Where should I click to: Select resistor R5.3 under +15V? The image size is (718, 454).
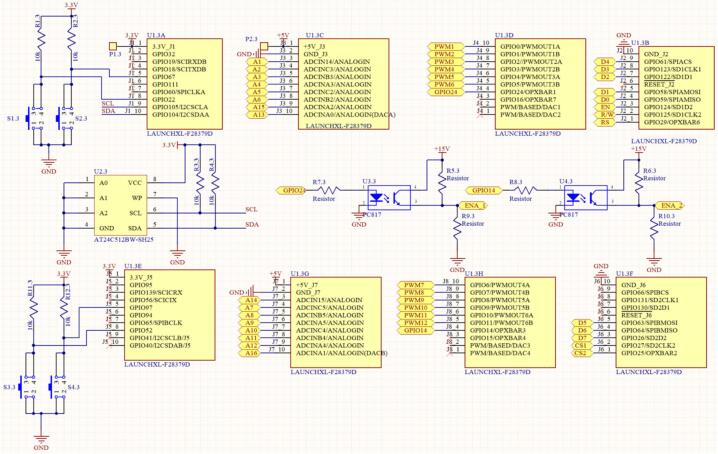click(442, 181)
